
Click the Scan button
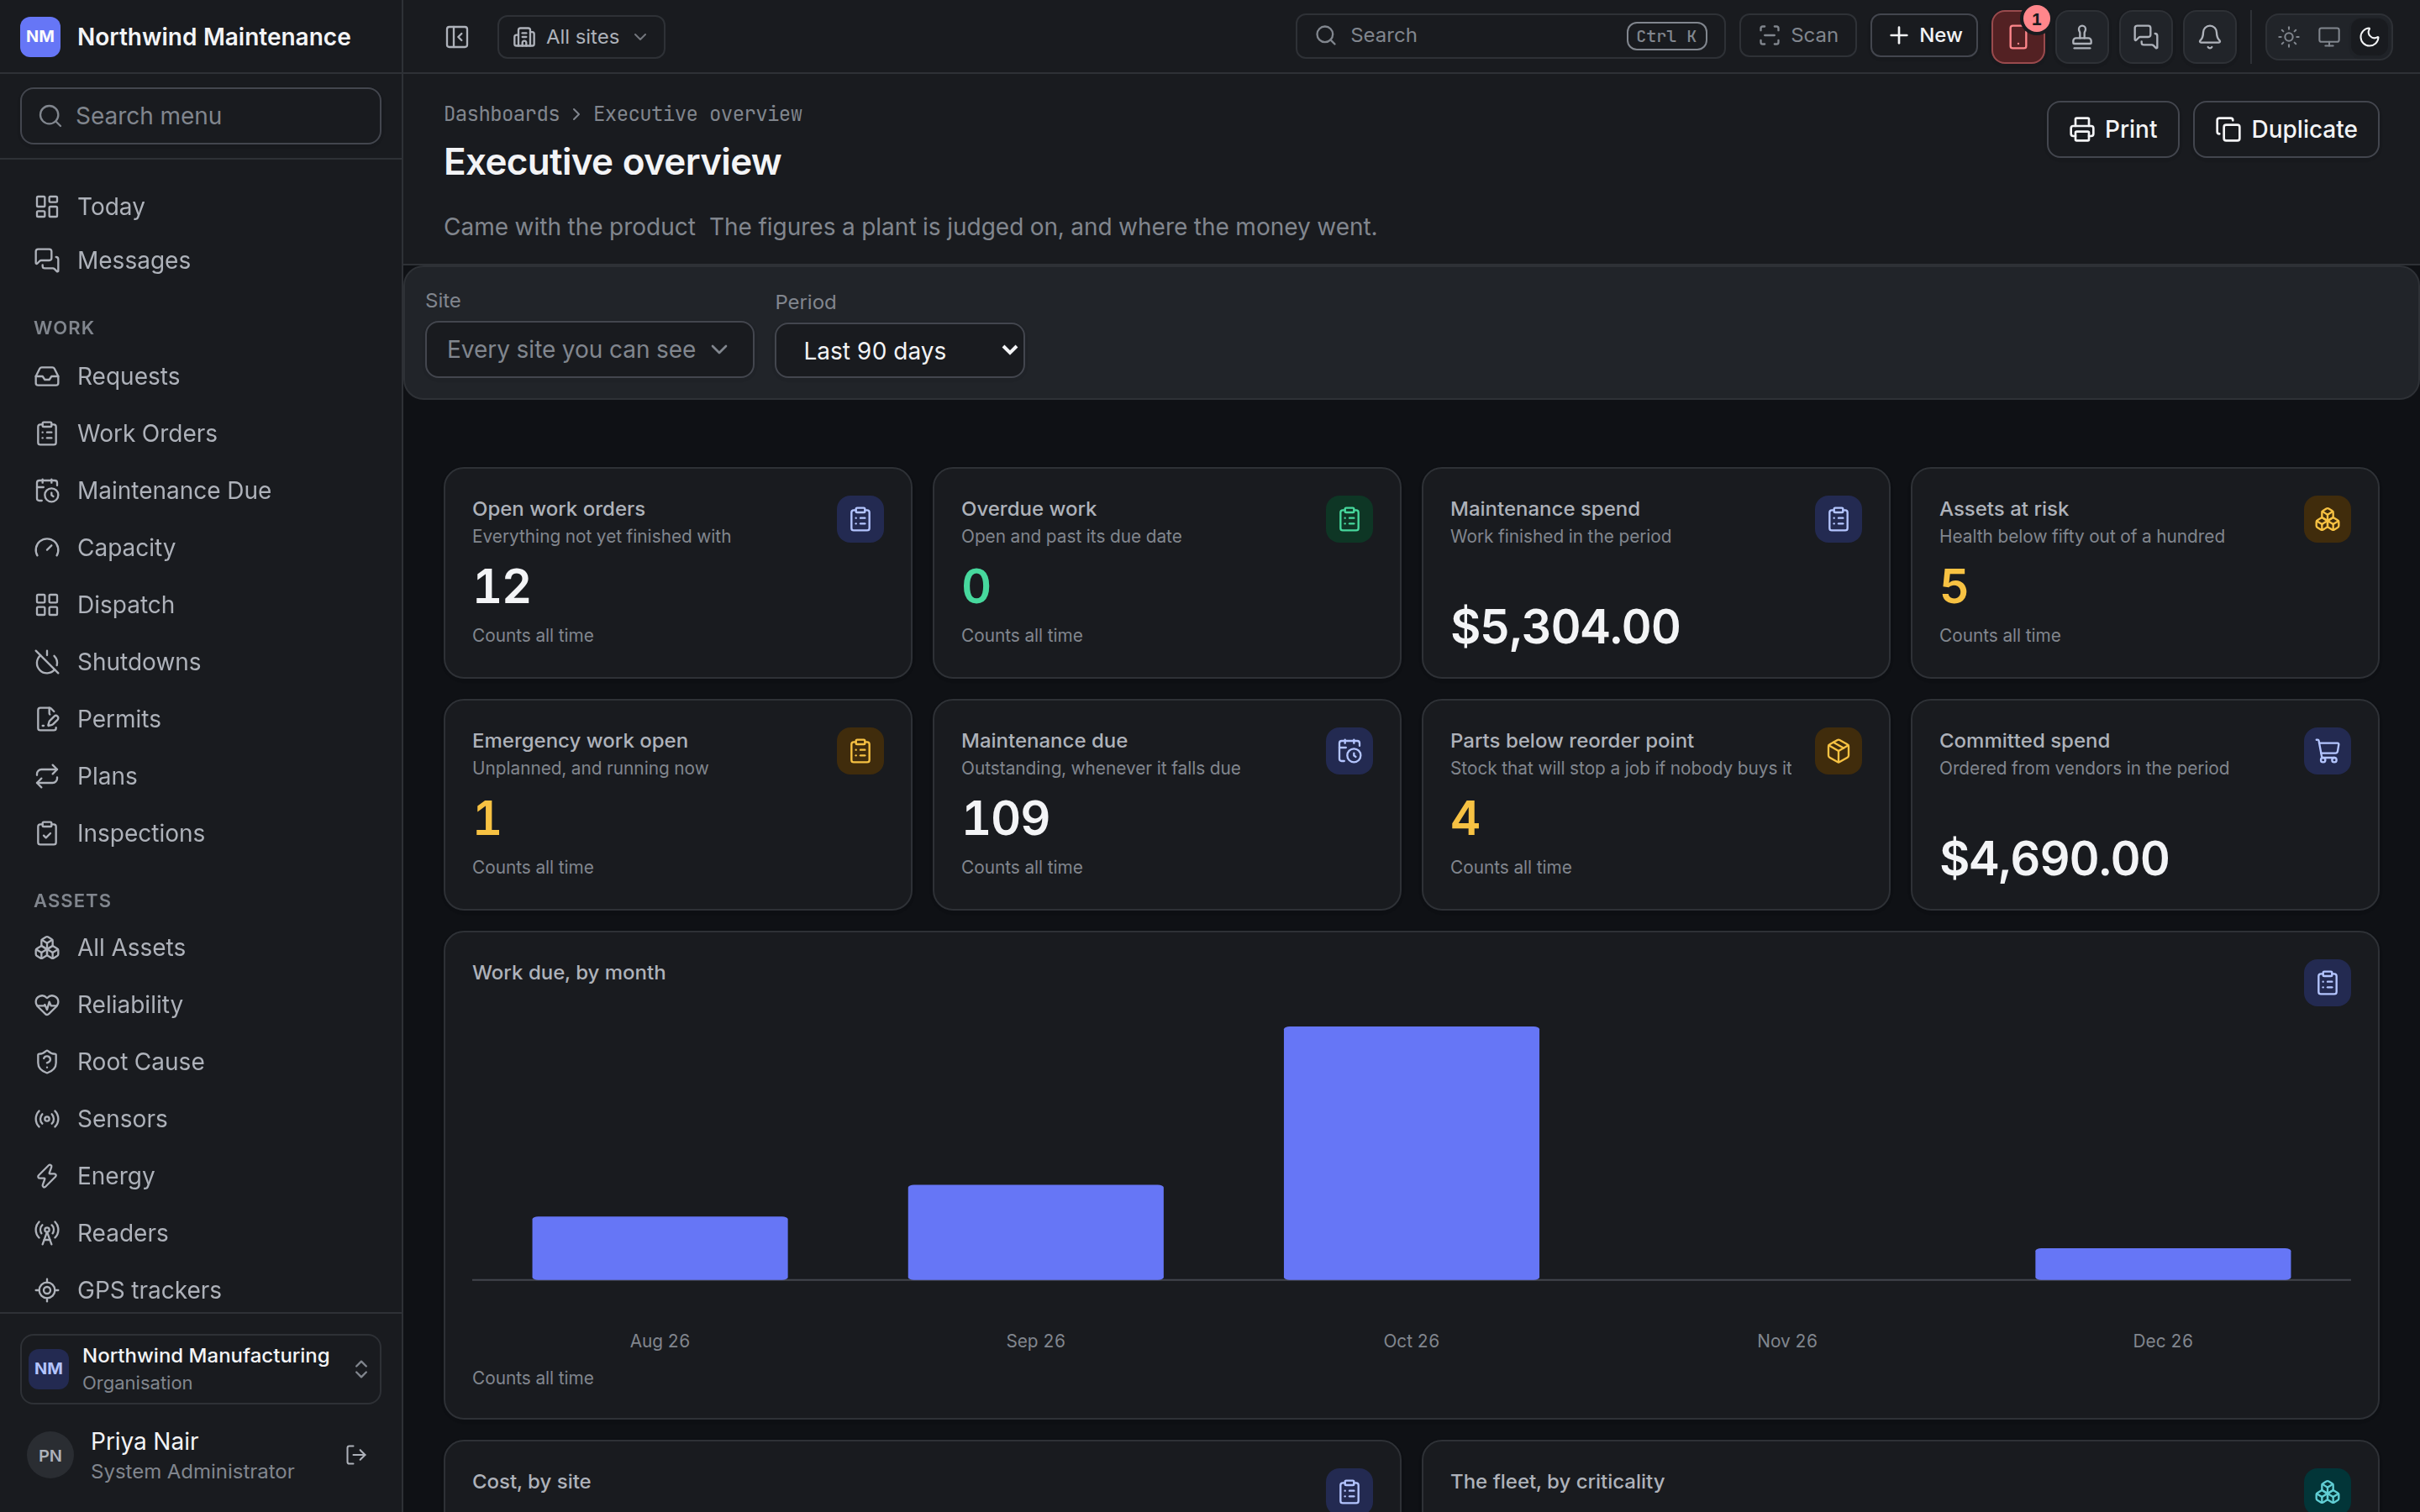point(1798,36)
